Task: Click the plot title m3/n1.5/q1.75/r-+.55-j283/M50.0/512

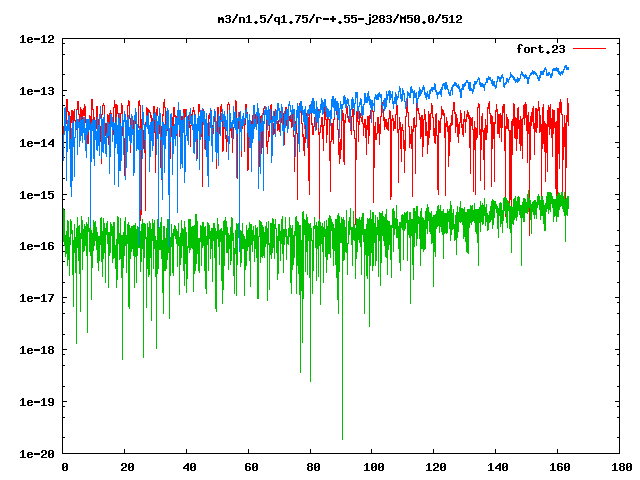Action: [340, 19]
